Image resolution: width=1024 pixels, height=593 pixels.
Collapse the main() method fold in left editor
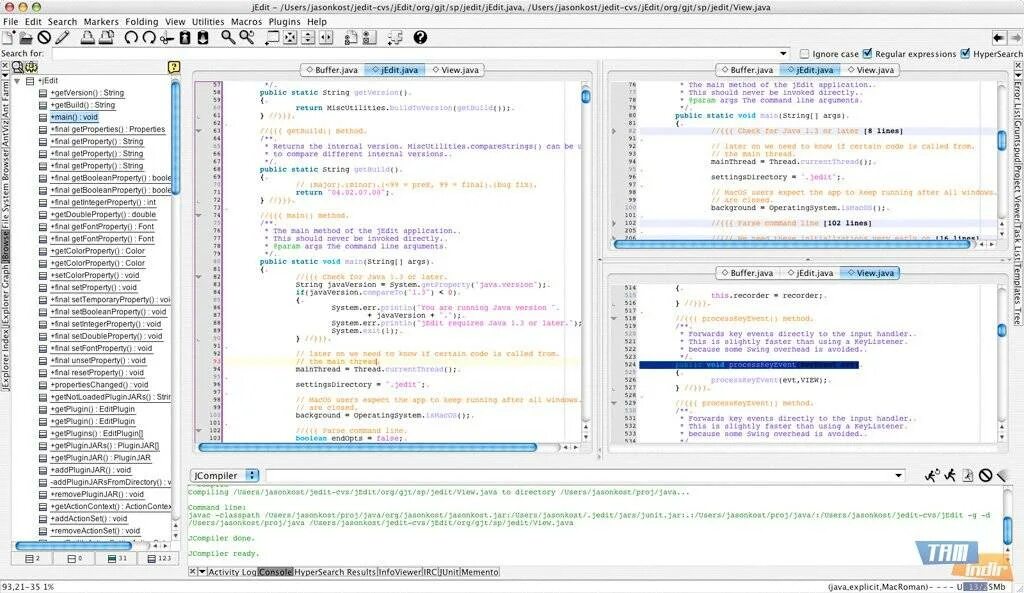199,216
